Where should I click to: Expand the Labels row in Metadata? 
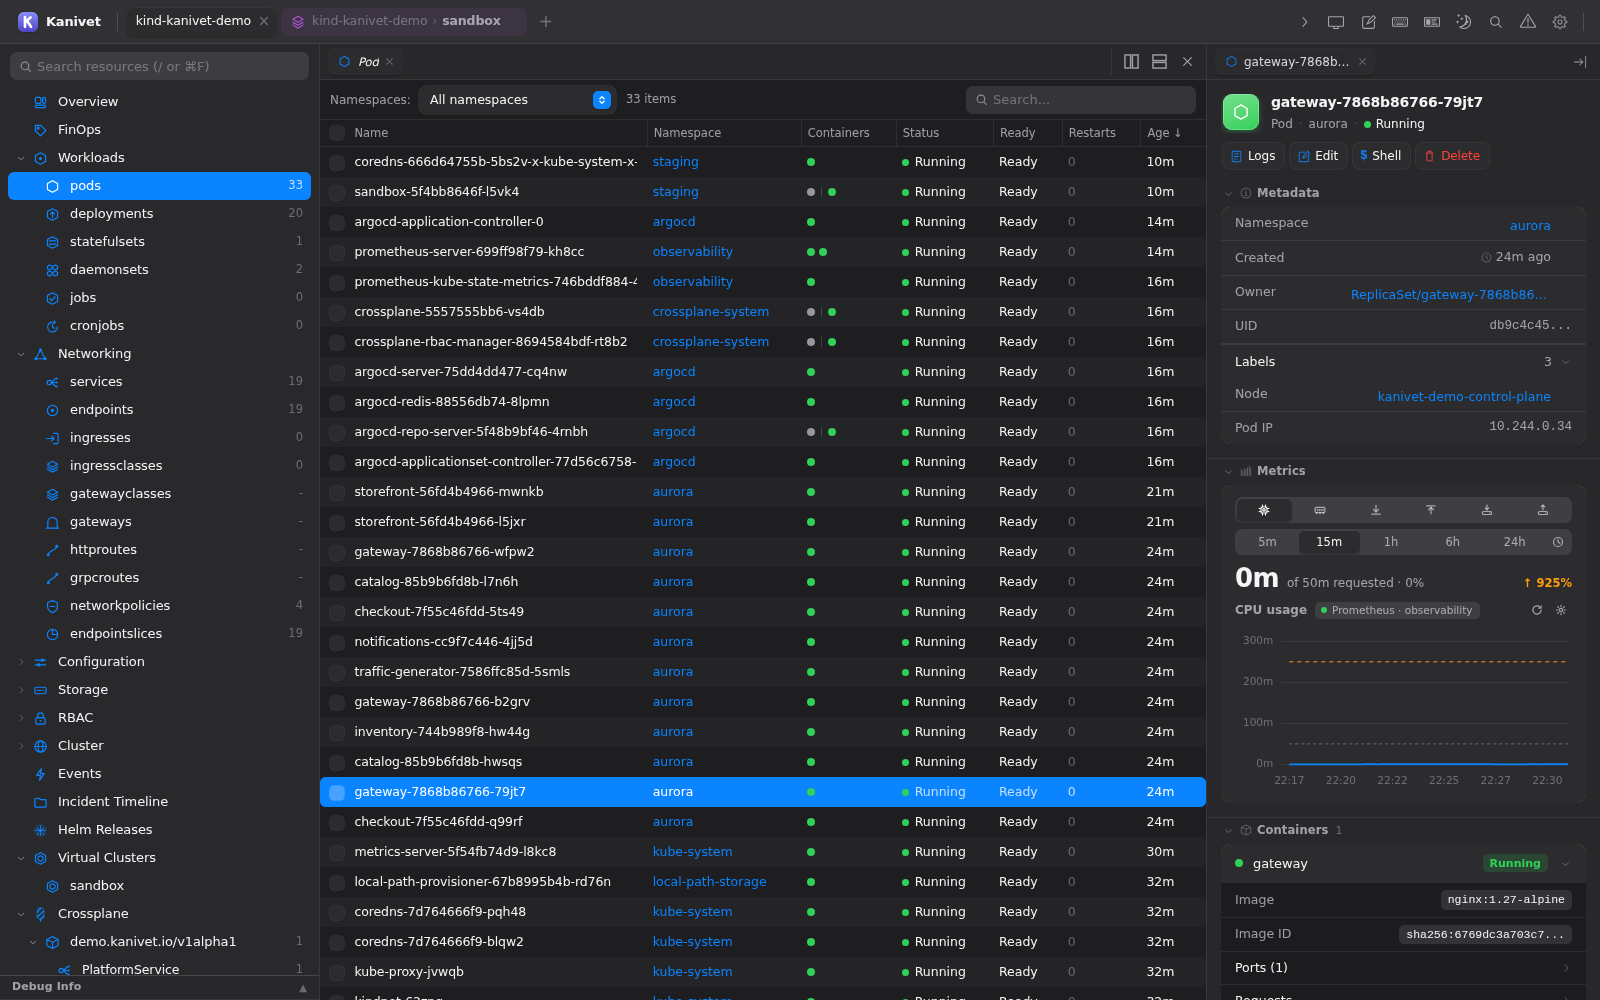(1403, 362)
